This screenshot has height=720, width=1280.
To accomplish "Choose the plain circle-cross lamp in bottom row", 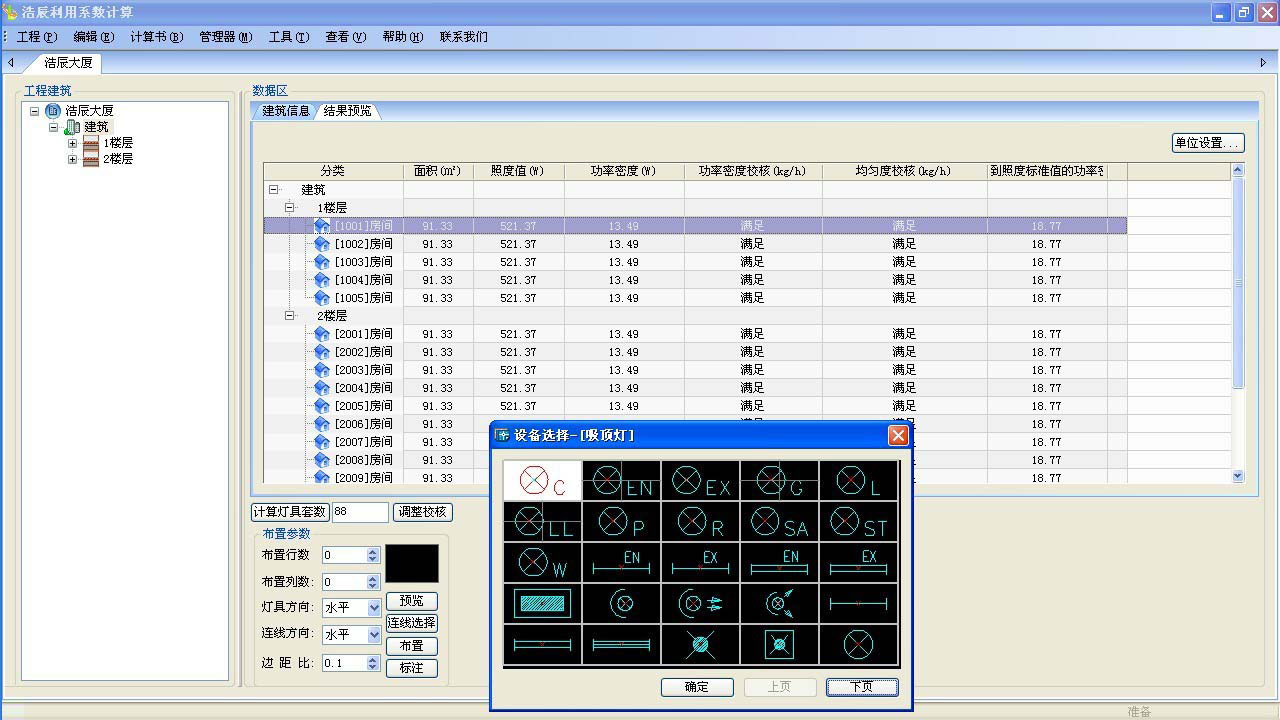I will coord(858,645).
